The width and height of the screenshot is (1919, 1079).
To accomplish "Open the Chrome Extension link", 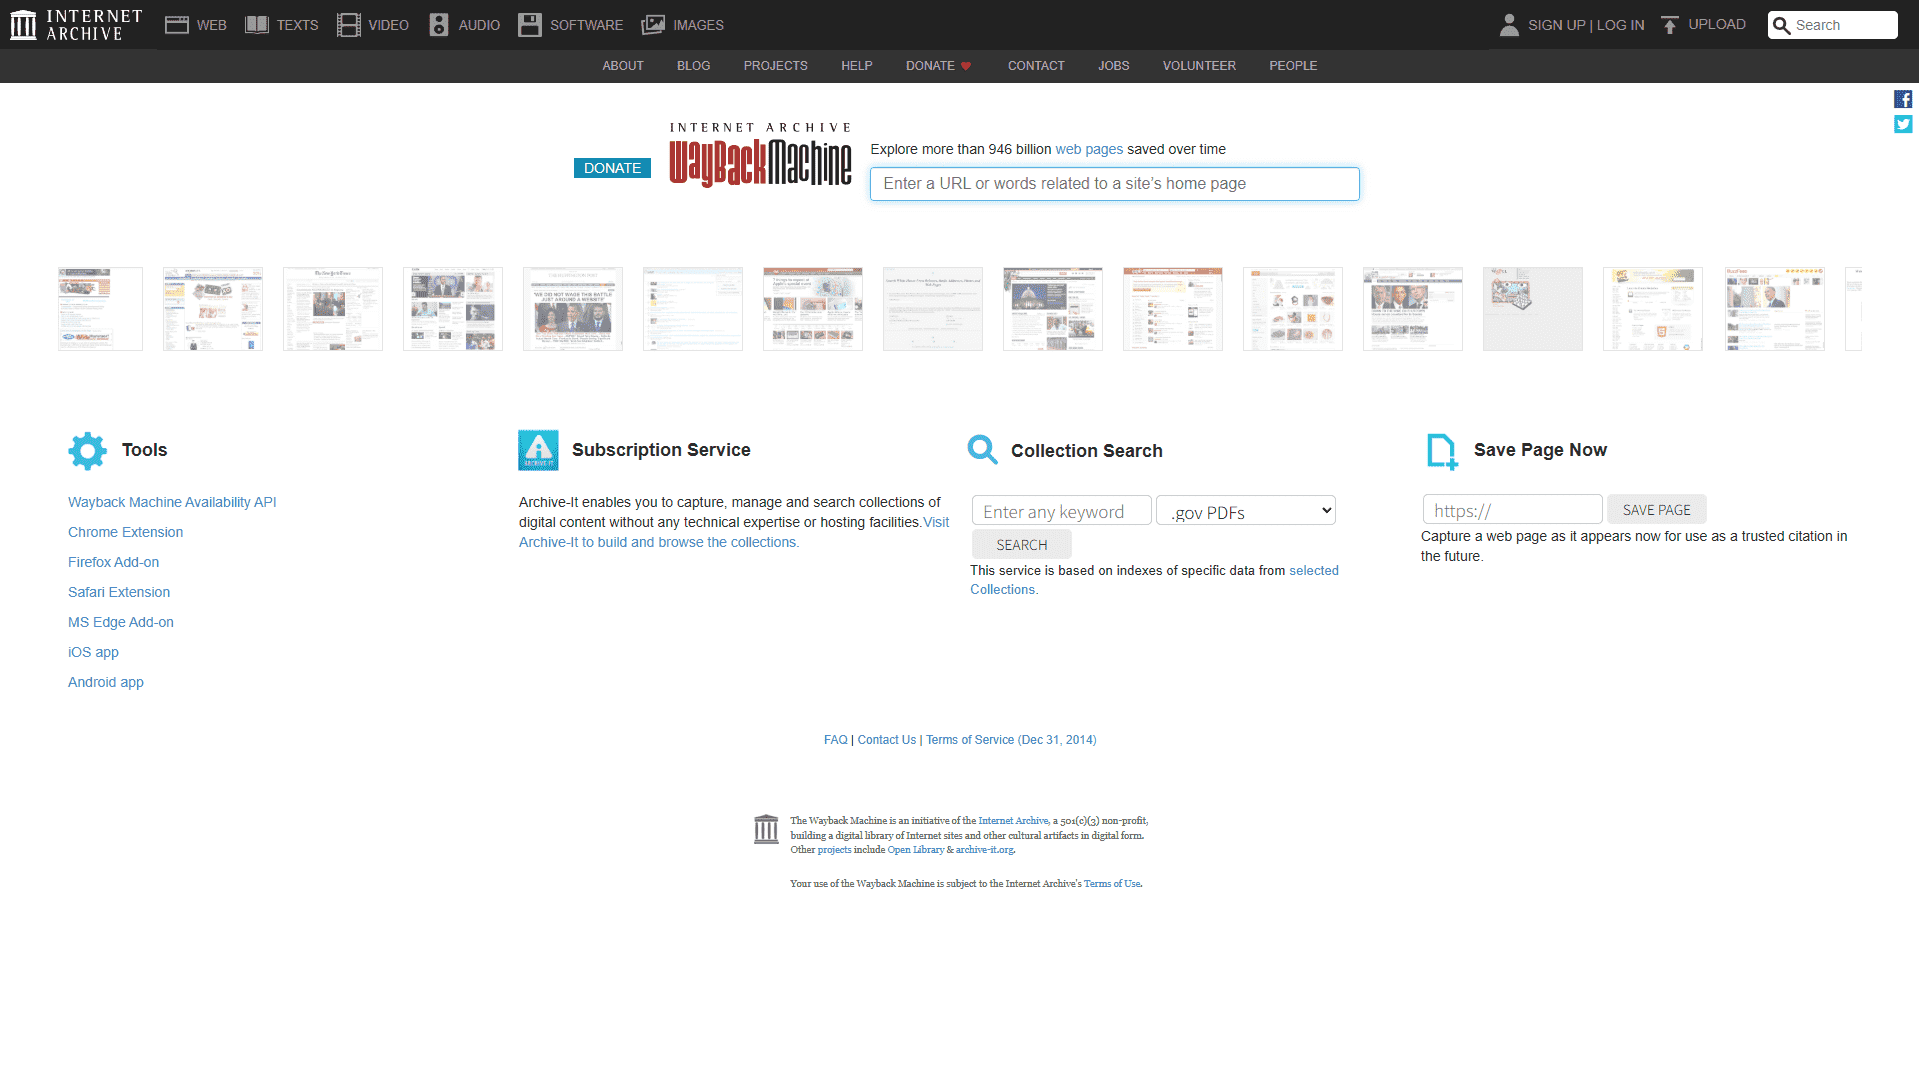I will (125, 532).
